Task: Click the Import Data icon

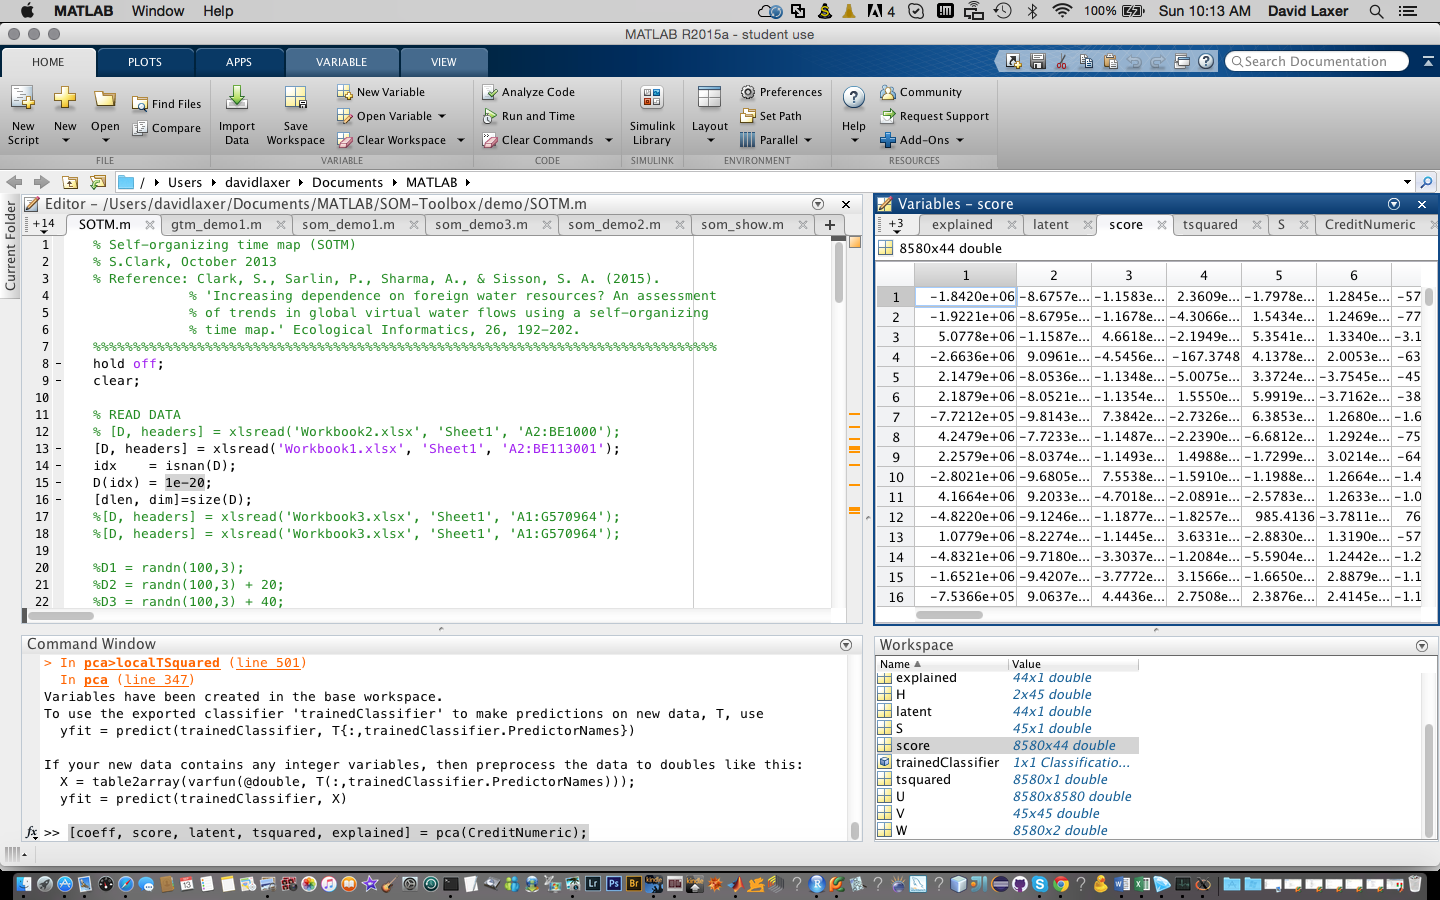Action: 237,99
